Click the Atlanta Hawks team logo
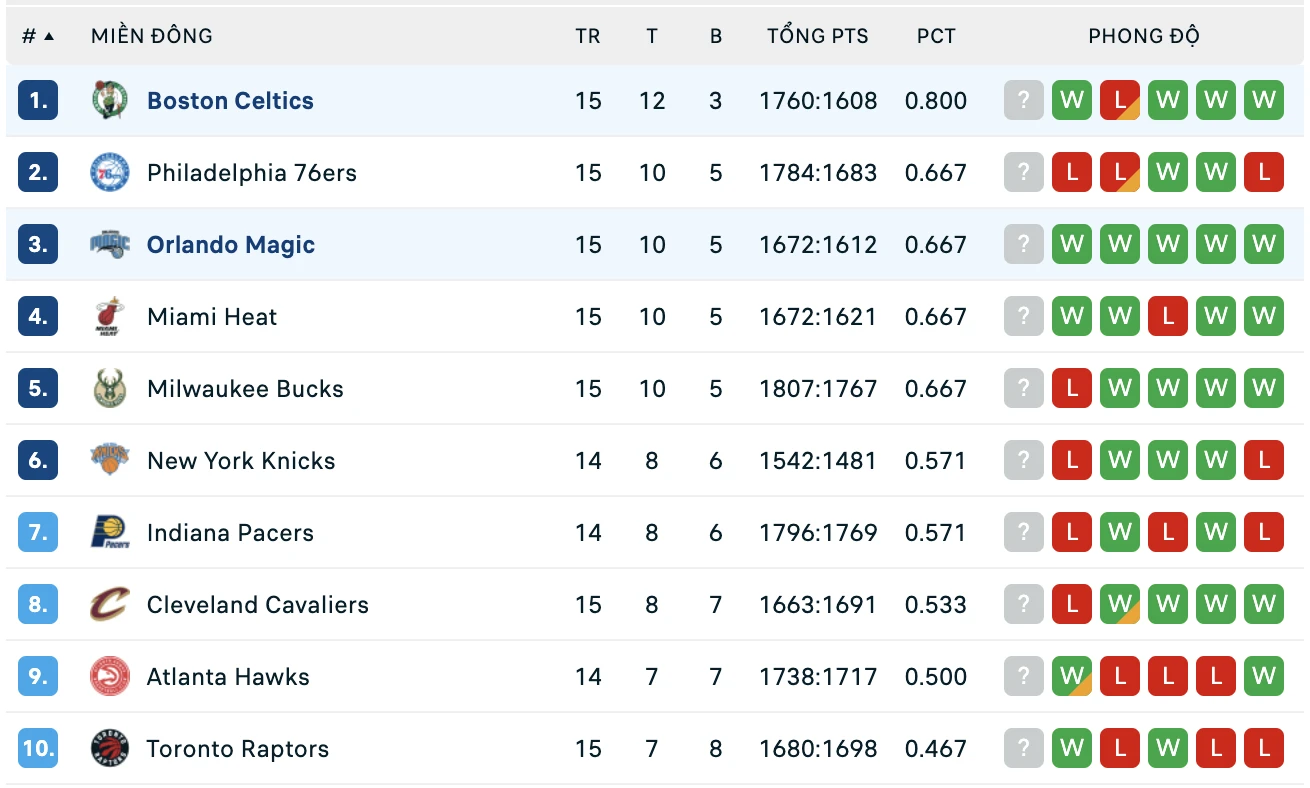 point(110,677)
